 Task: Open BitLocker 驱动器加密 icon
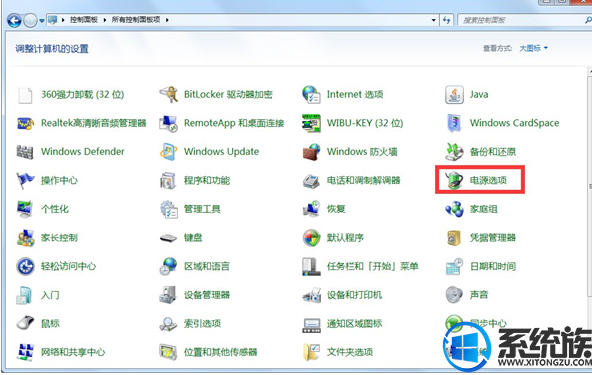tap(168, 94)
